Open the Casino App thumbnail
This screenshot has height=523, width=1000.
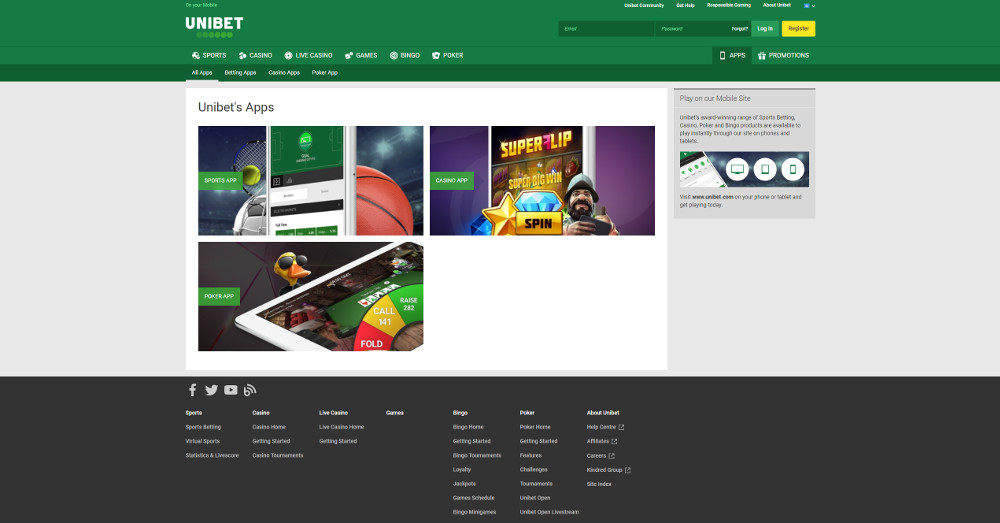pyautogui.click(x=542, y=180)
